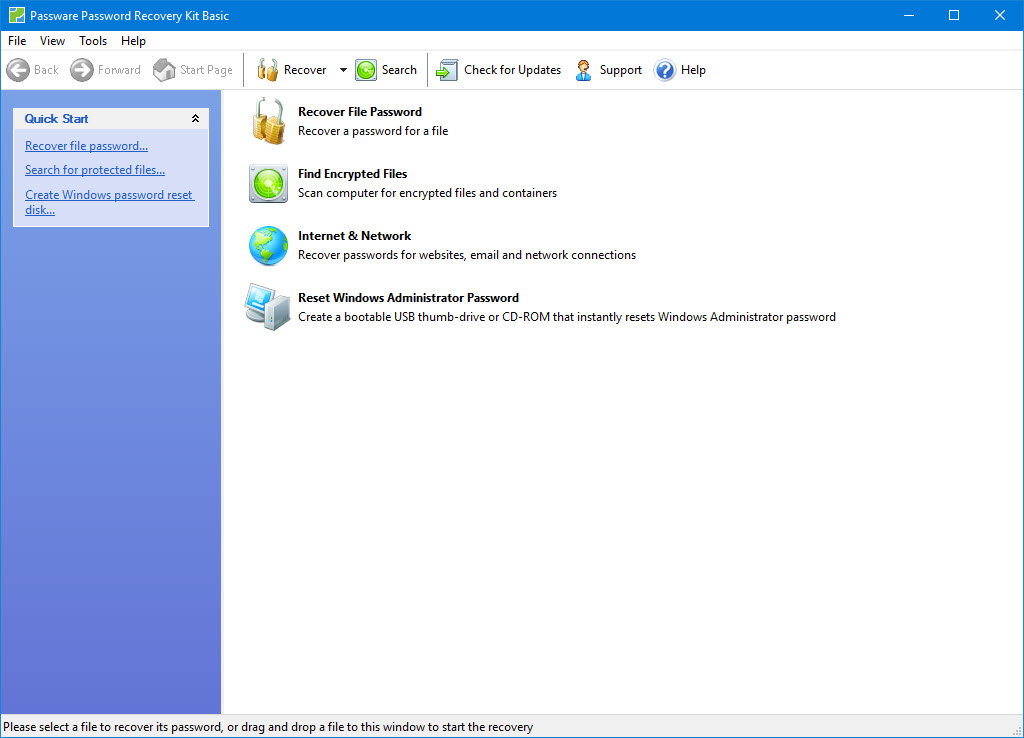The width and height of the screenshot is (1024, 738).
Task: Click 'Scan computer for encrypted files' description
Action: tap(427, 193)
